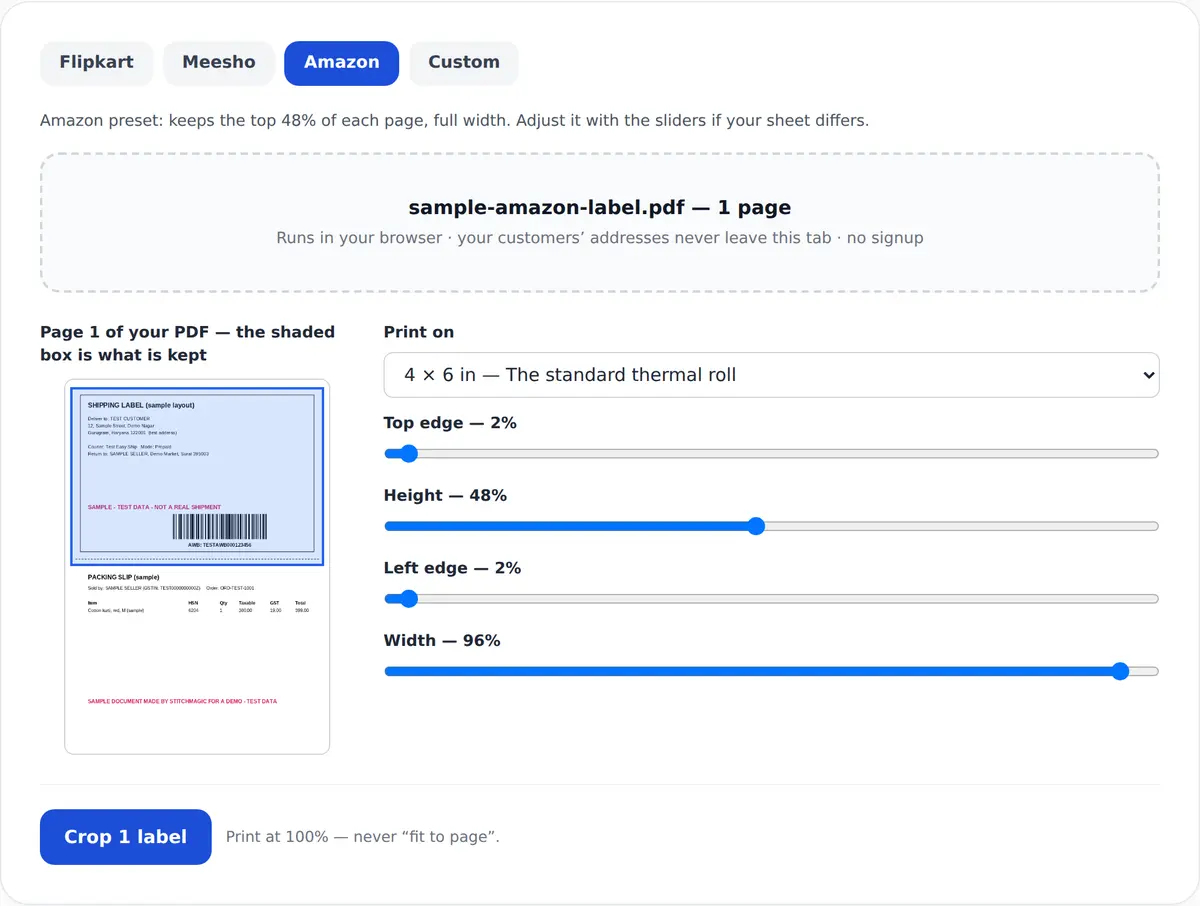
Task: Select the Amazon preset tab
Action: point(341,62)
